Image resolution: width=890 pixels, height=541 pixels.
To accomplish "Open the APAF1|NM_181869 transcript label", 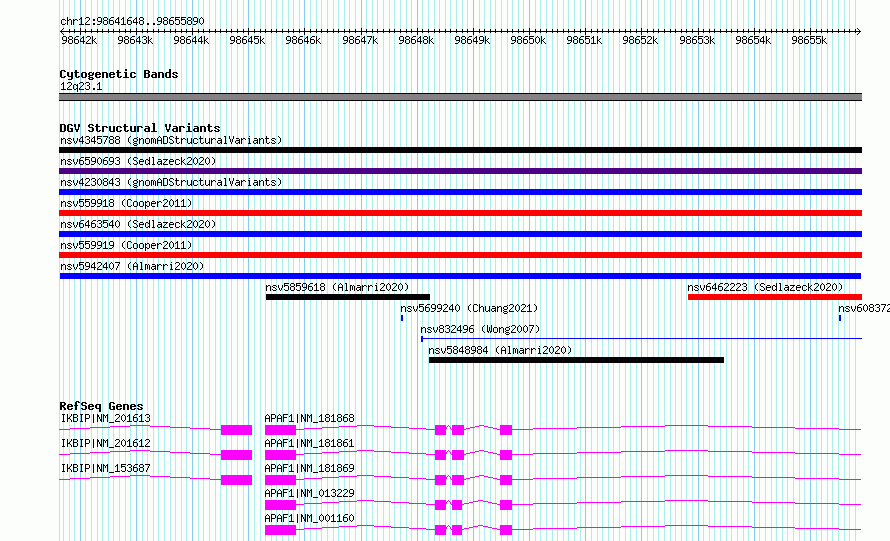I will (309, 468).
